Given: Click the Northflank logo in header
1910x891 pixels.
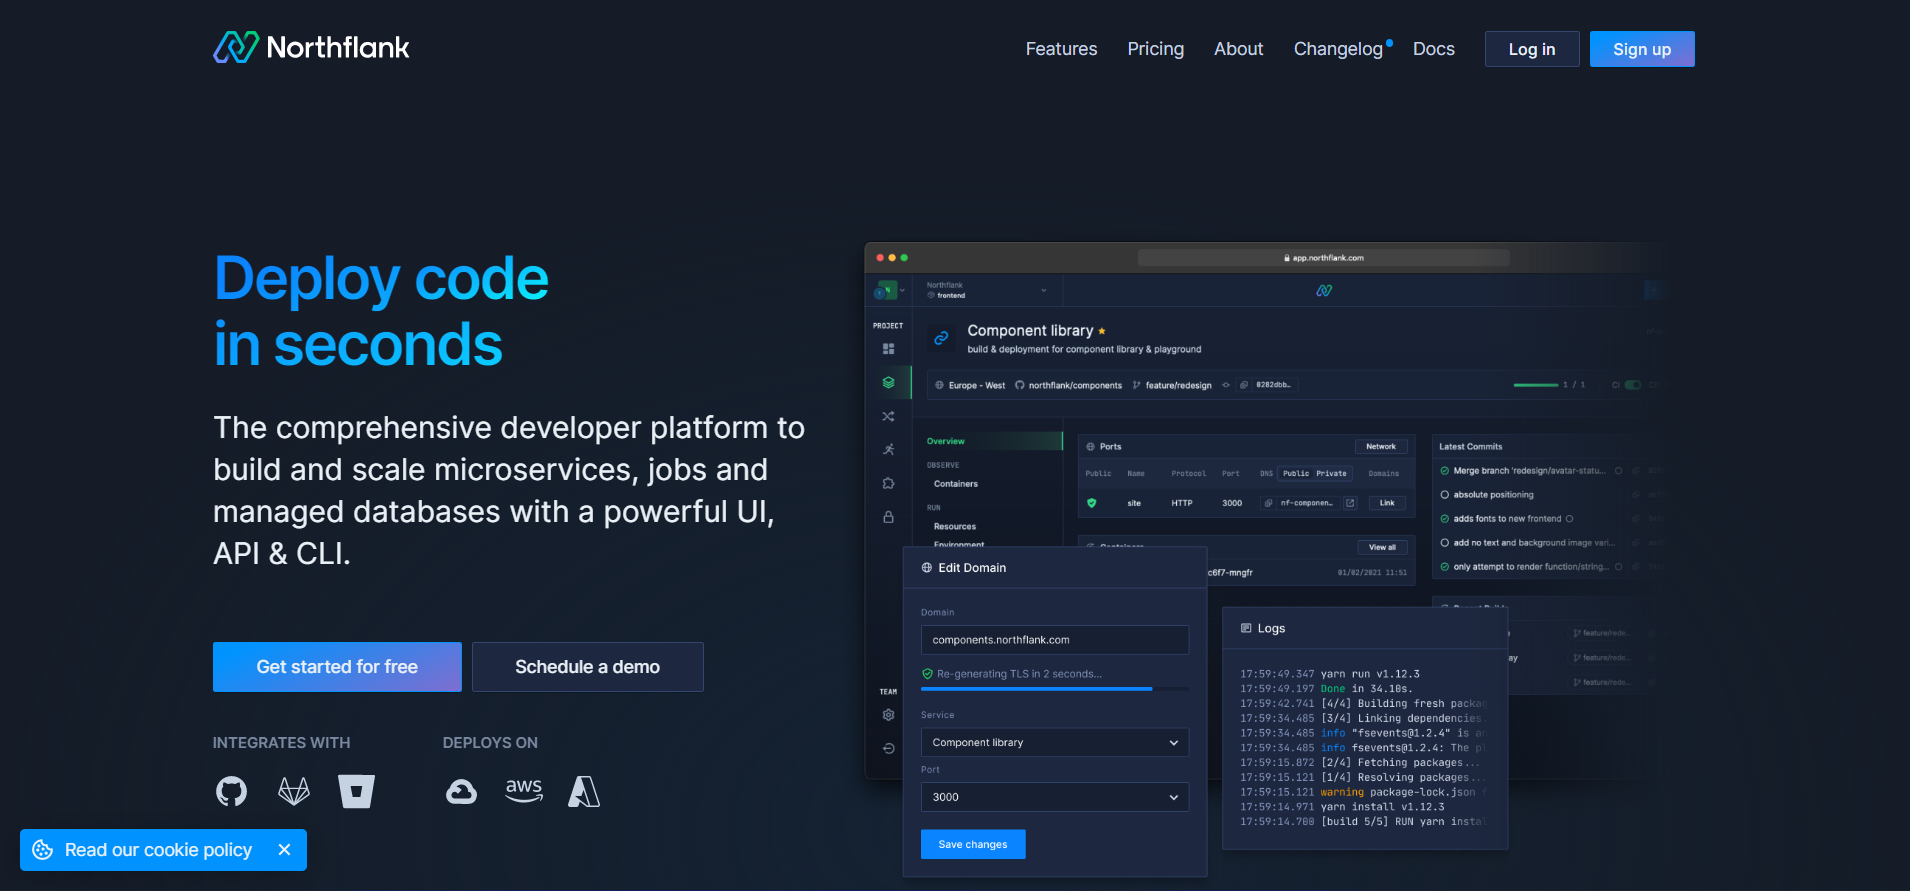Looking at the screenshot, I should 311,47.
